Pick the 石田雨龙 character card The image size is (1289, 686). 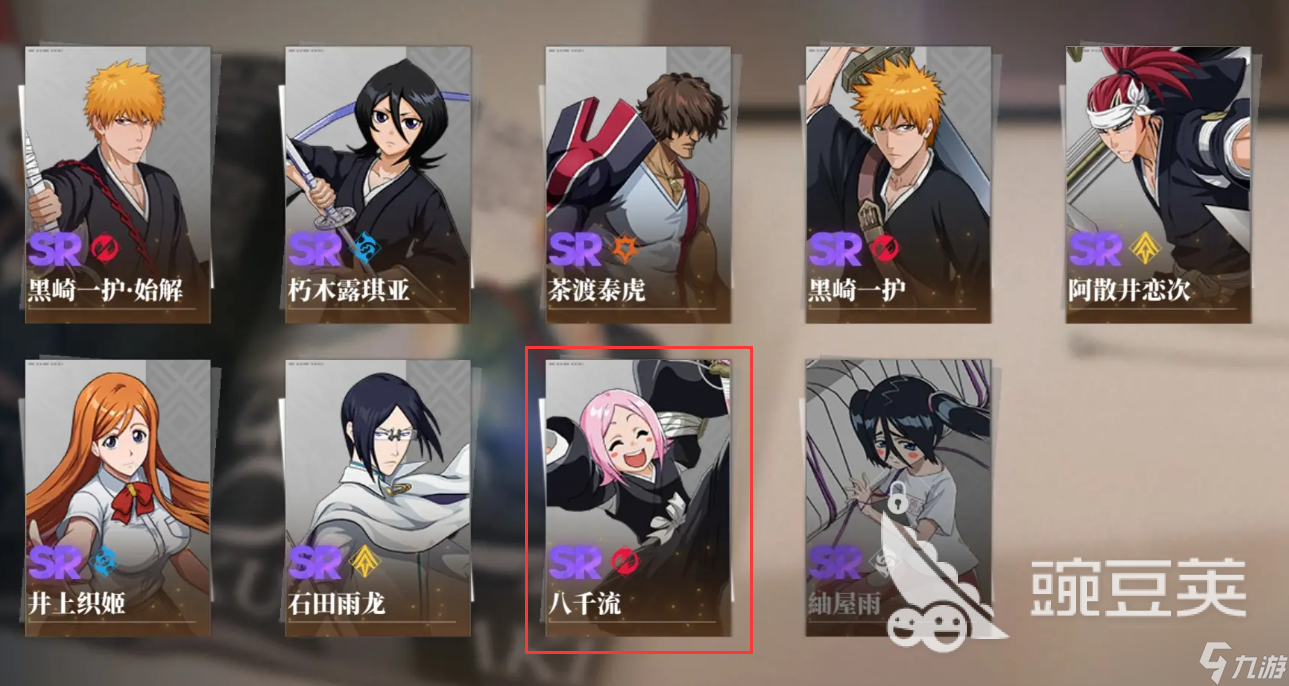click(378, 498)
